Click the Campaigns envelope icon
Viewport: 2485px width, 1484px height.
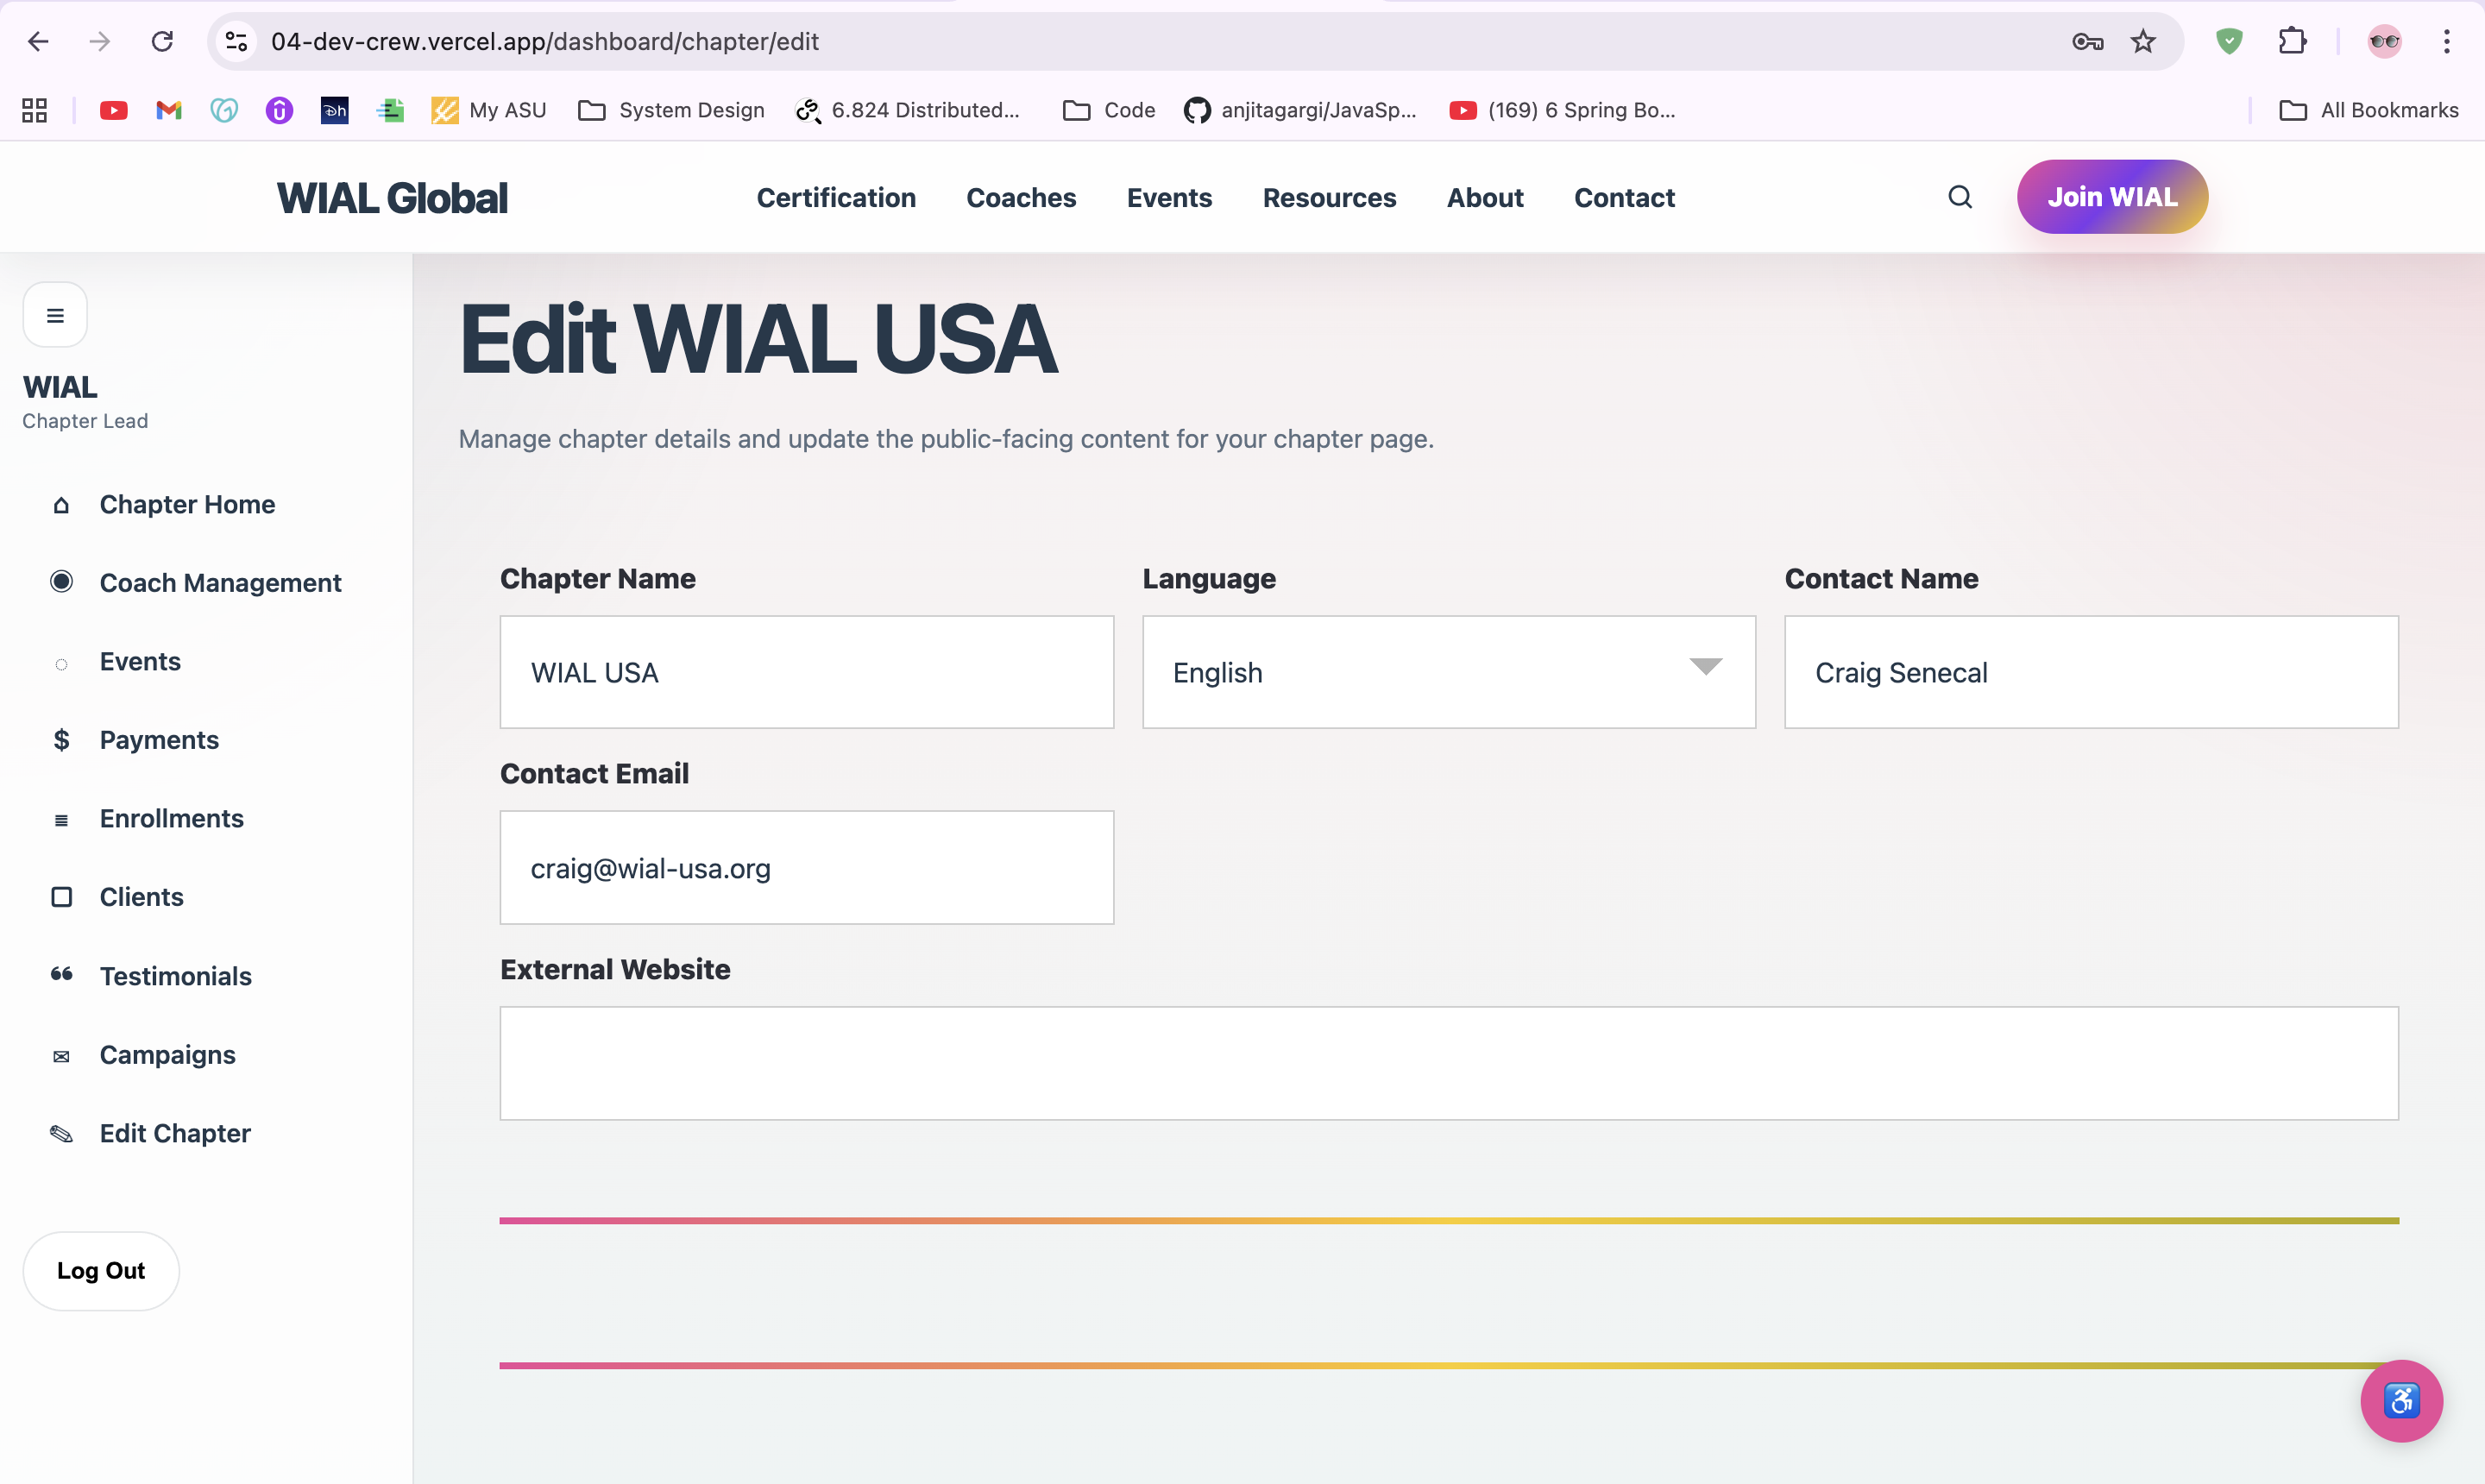[61, 1056]
